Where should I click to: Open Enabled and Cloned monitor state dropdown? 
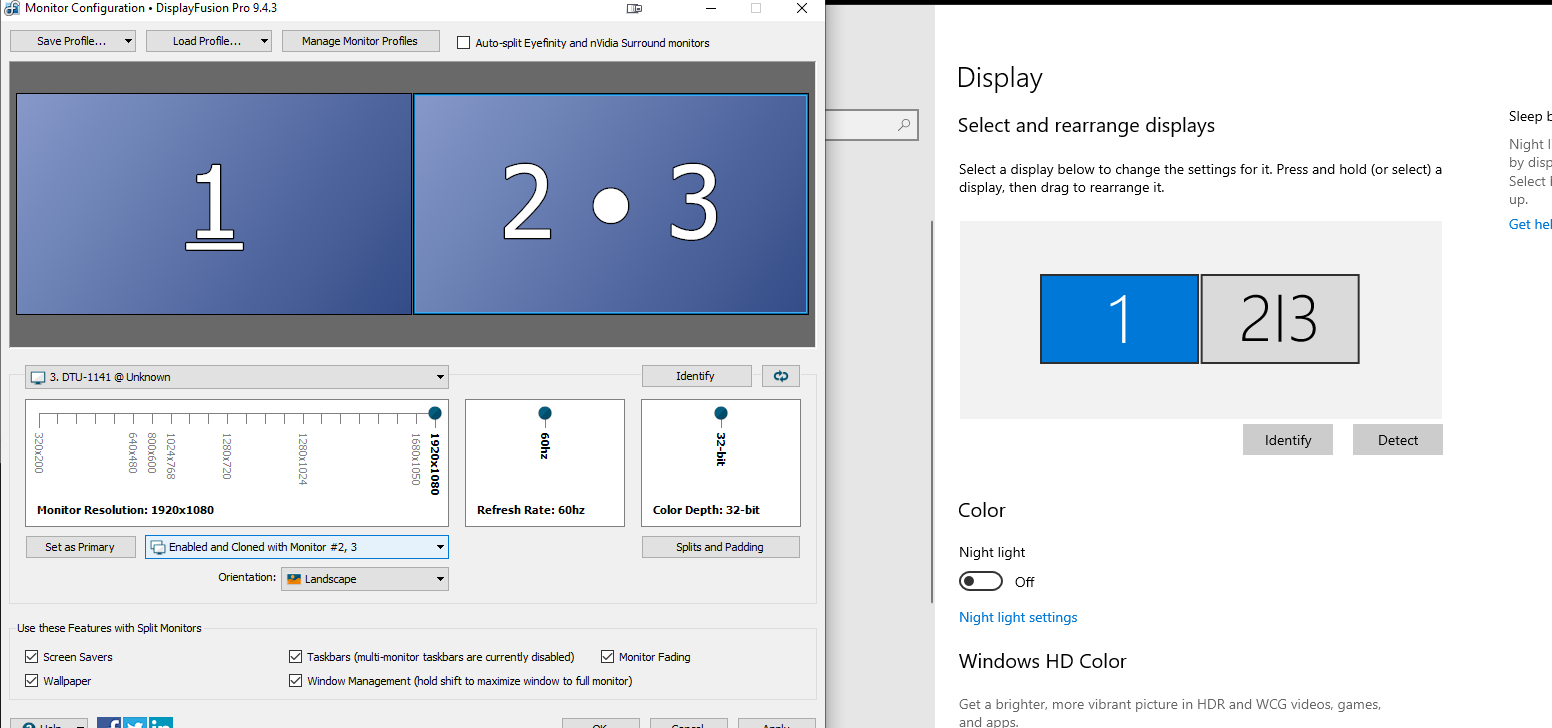point(296,547)
